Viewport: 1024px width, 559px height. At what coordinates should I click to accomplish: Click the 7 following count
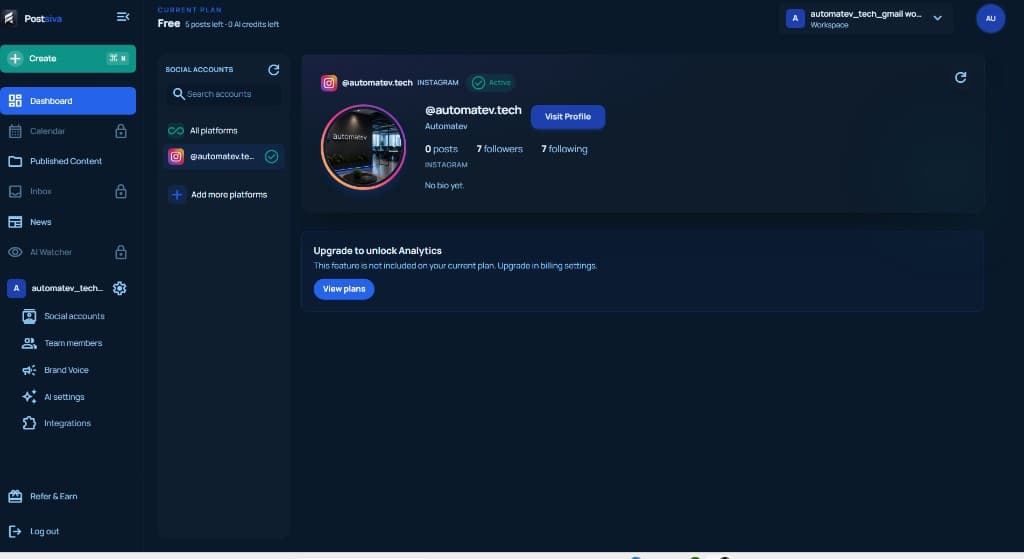point(564,149)
